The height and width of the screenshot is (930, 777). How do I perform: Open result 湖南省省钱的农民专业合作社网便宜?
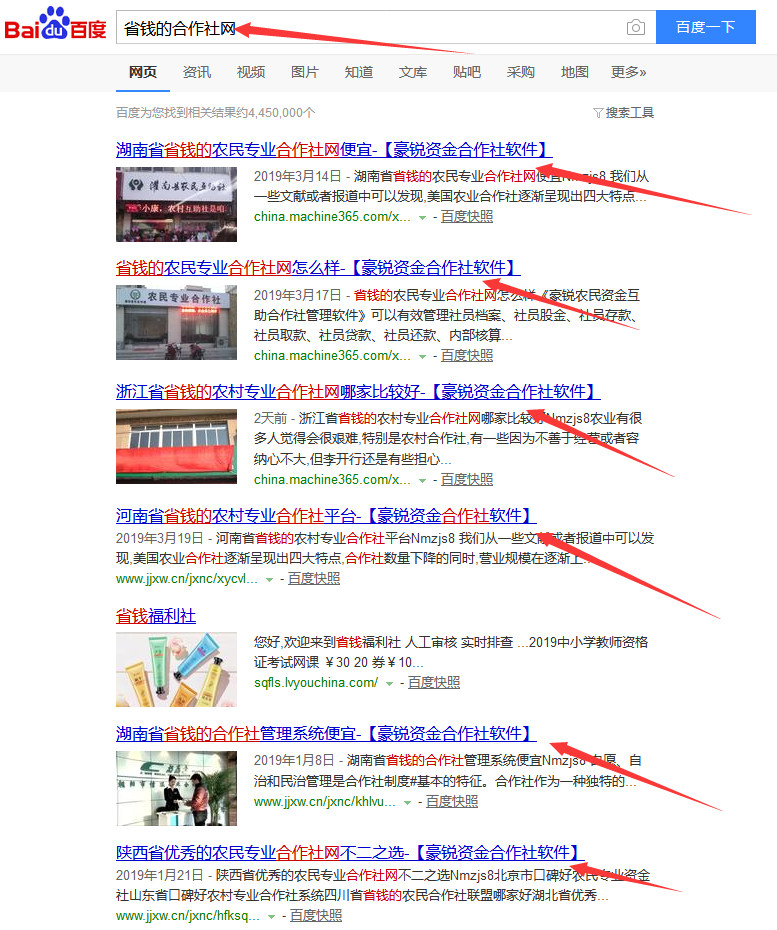click(334, 149)
